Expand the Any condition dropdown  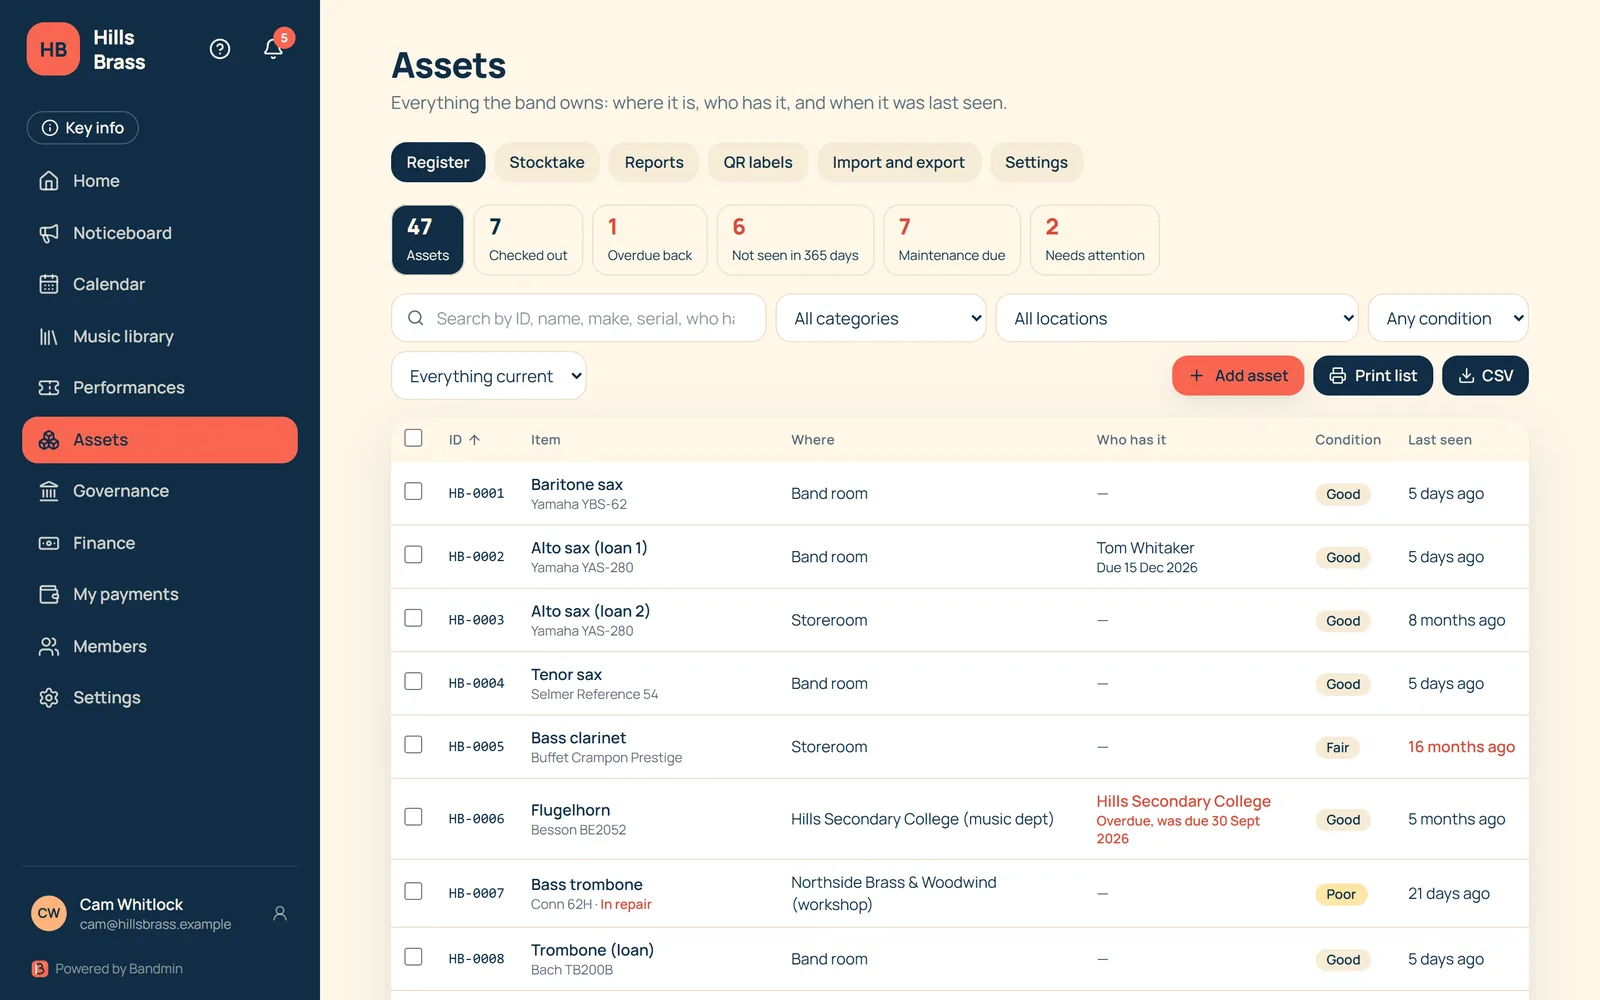tap(1448, 318)
